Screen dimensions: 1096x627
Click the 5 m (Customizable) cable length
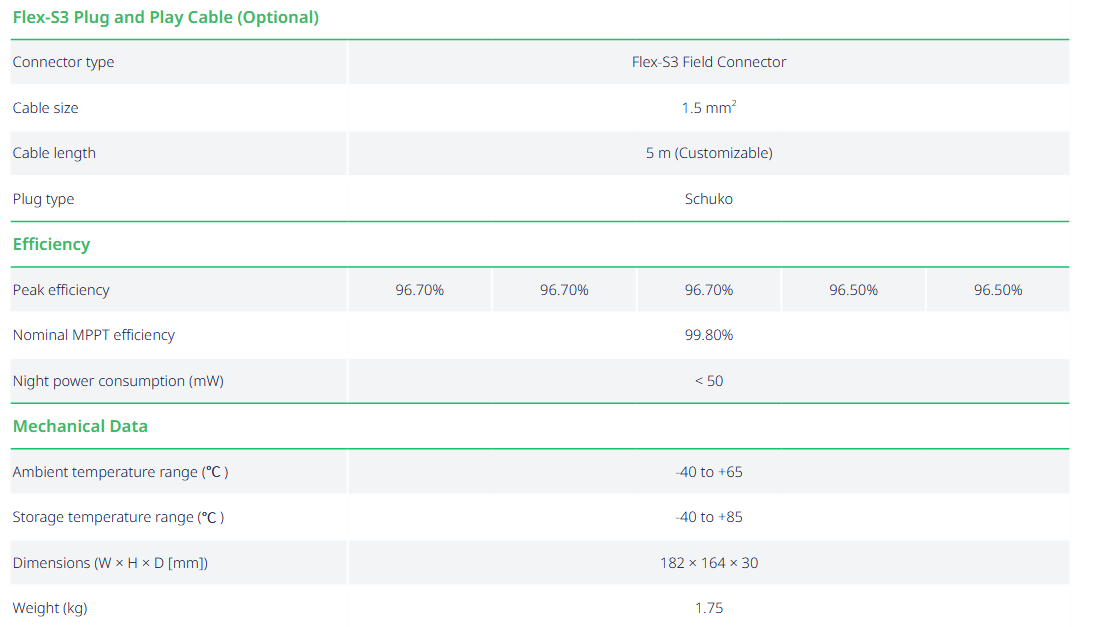click(708, 153)
